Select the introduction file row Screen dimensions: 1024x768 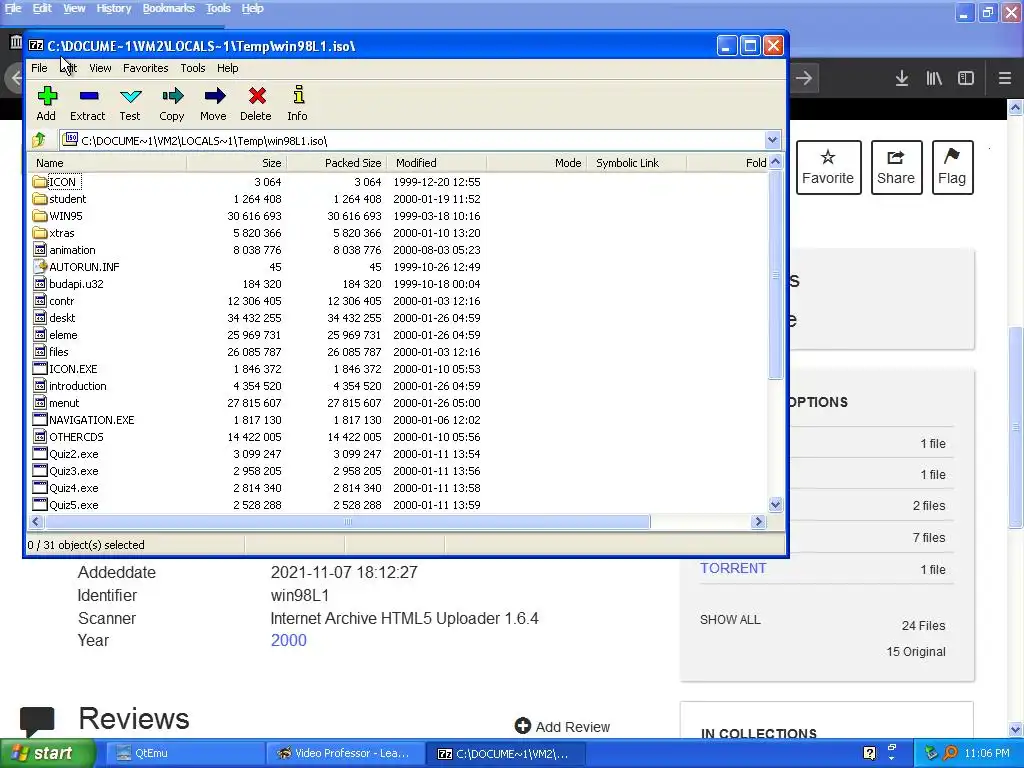pyautogui.click(x=398, y=385)
